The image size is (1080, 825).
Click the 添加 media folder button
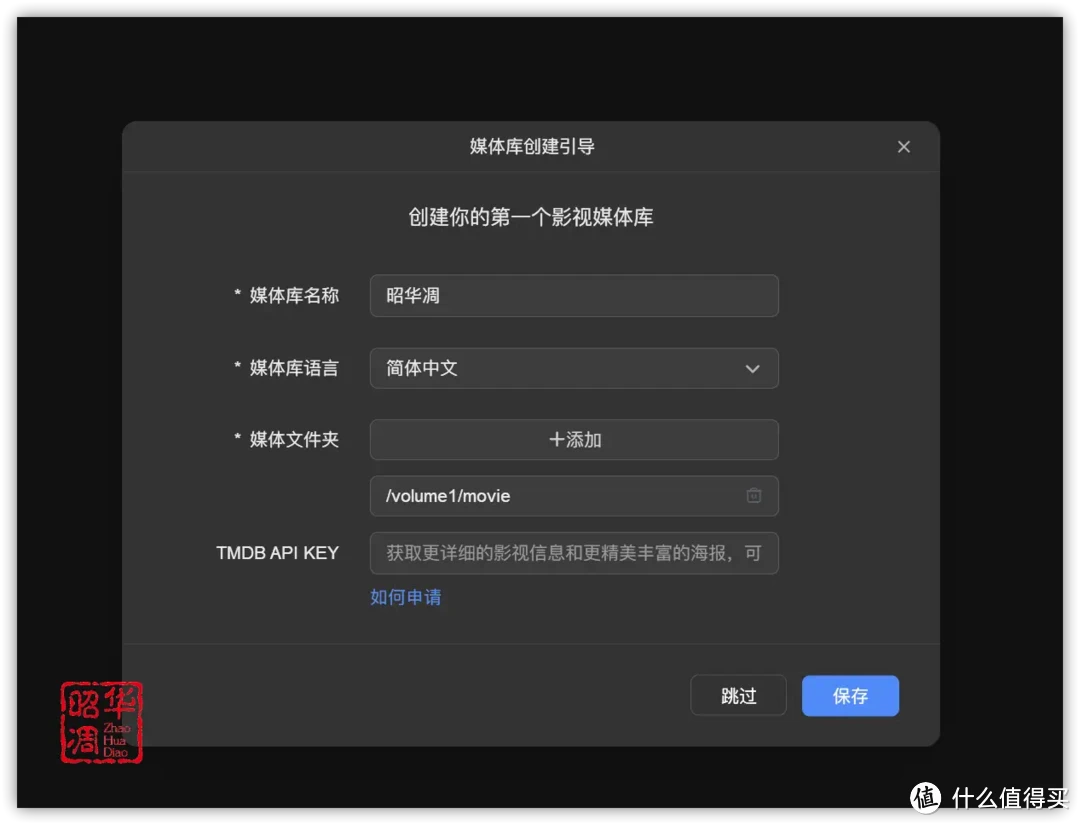click(x=574, y=440)
